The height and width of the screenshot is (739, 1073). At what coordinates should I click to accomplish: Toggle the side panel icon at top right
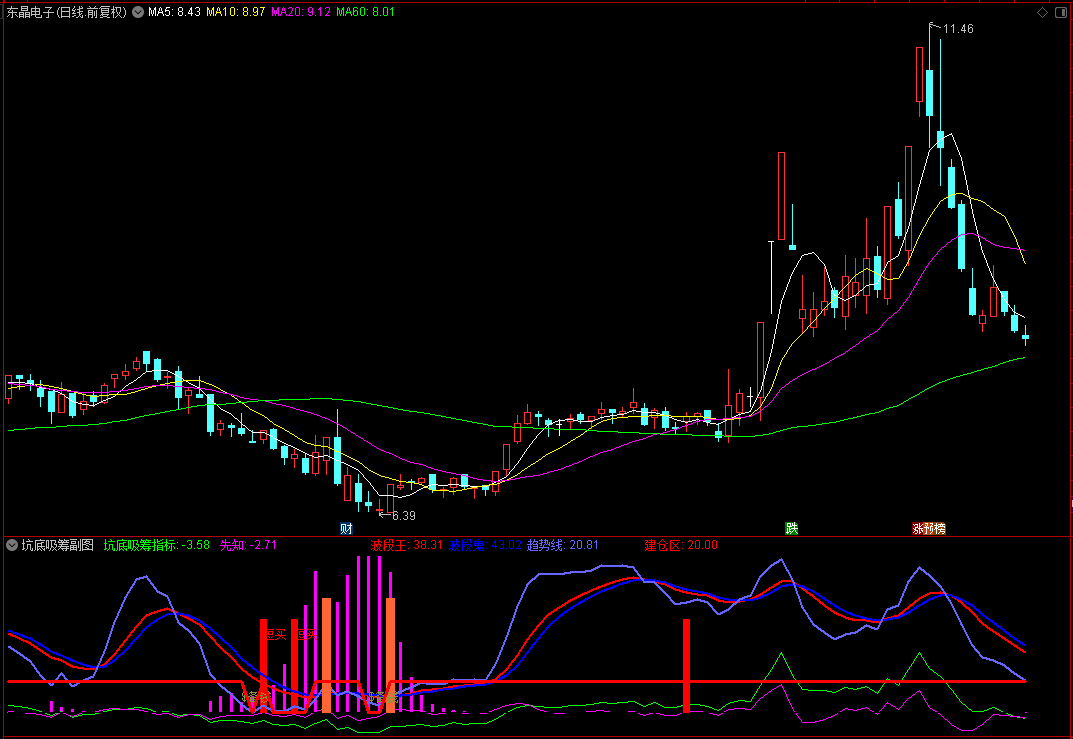1061,12
